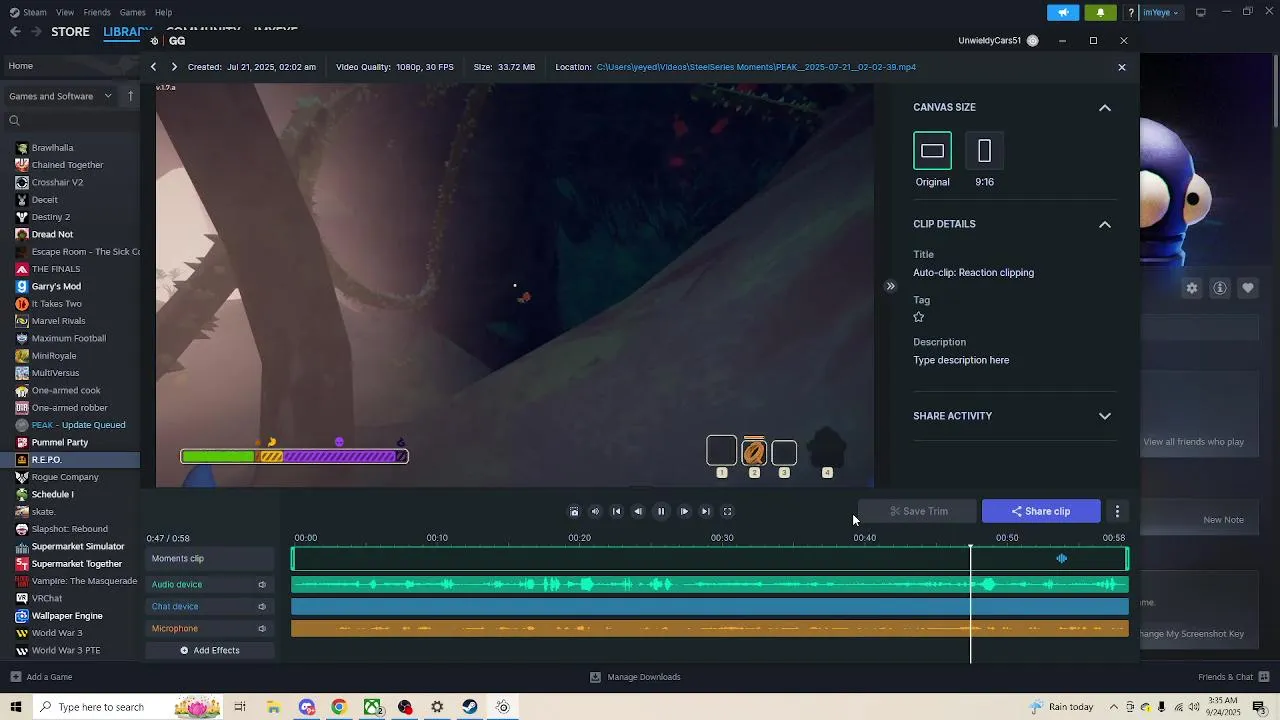Edit the clip title field
This screenshot has height=720, width=1280.
(x=973, y=272)
